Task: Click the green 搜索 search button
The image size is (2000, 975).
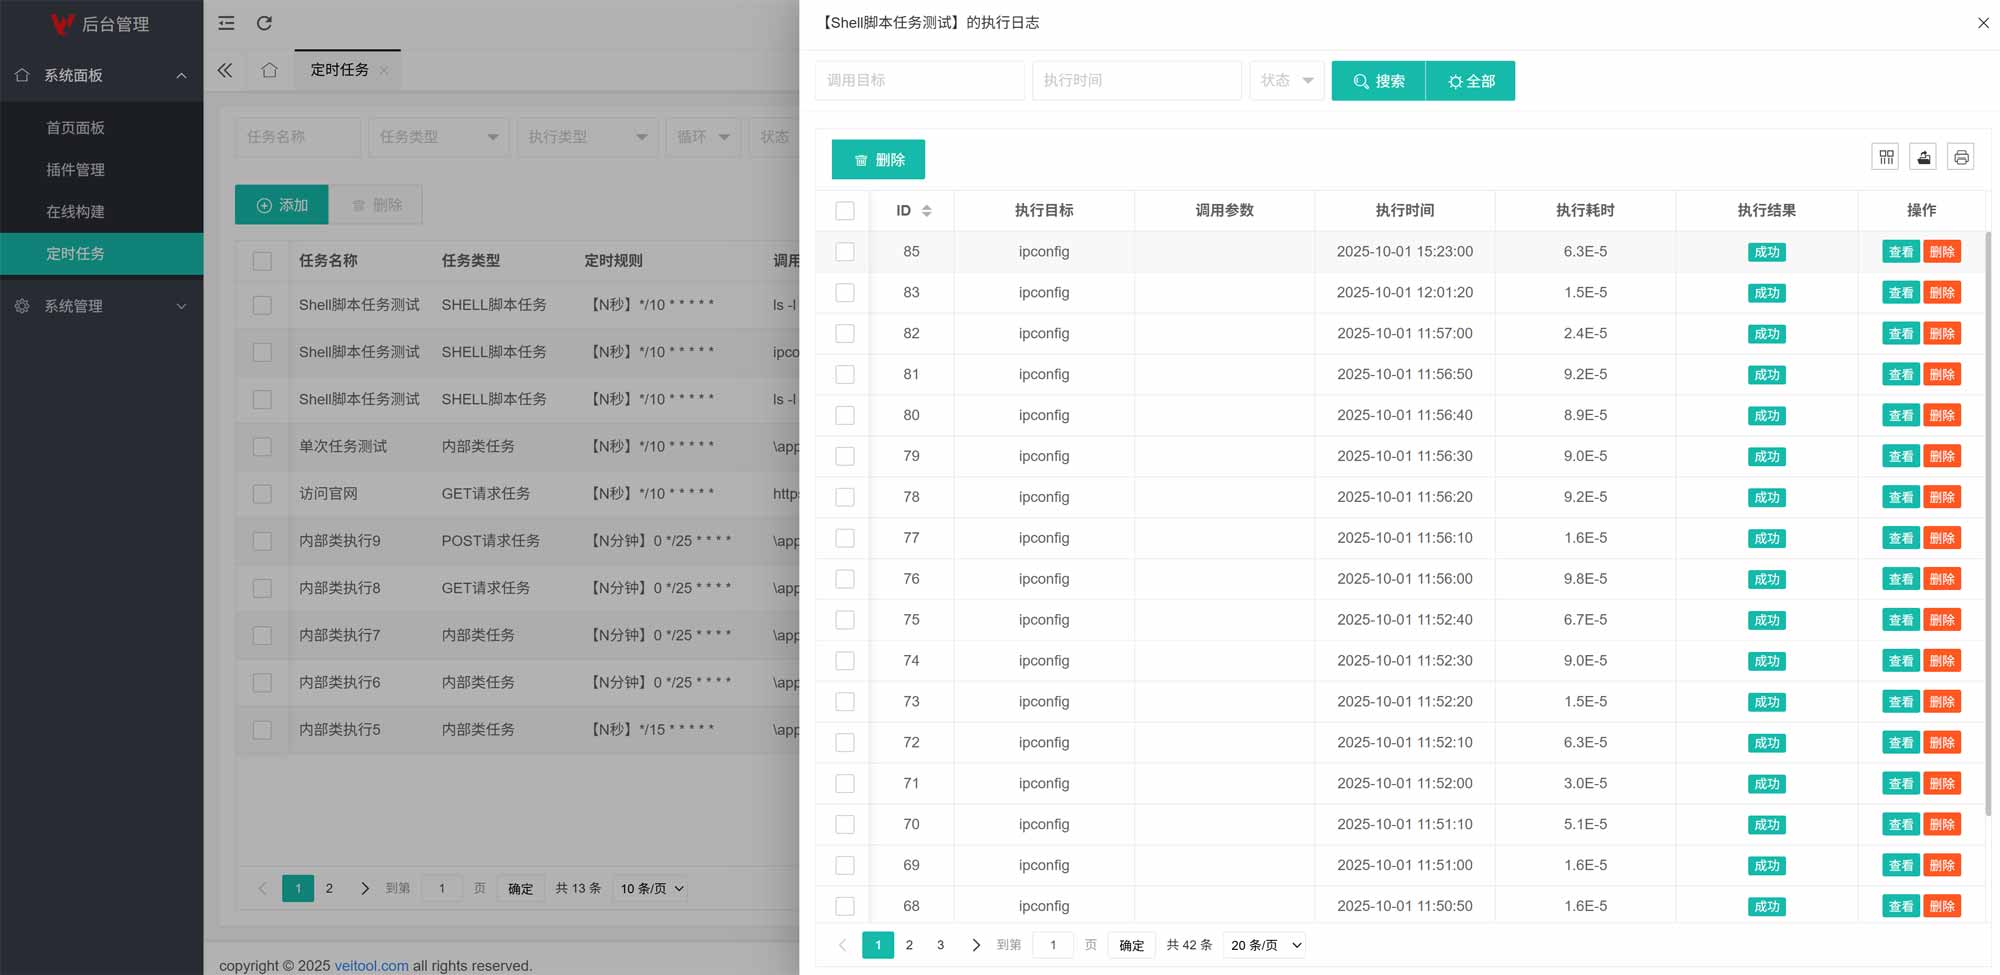Action: (1378, 81)
